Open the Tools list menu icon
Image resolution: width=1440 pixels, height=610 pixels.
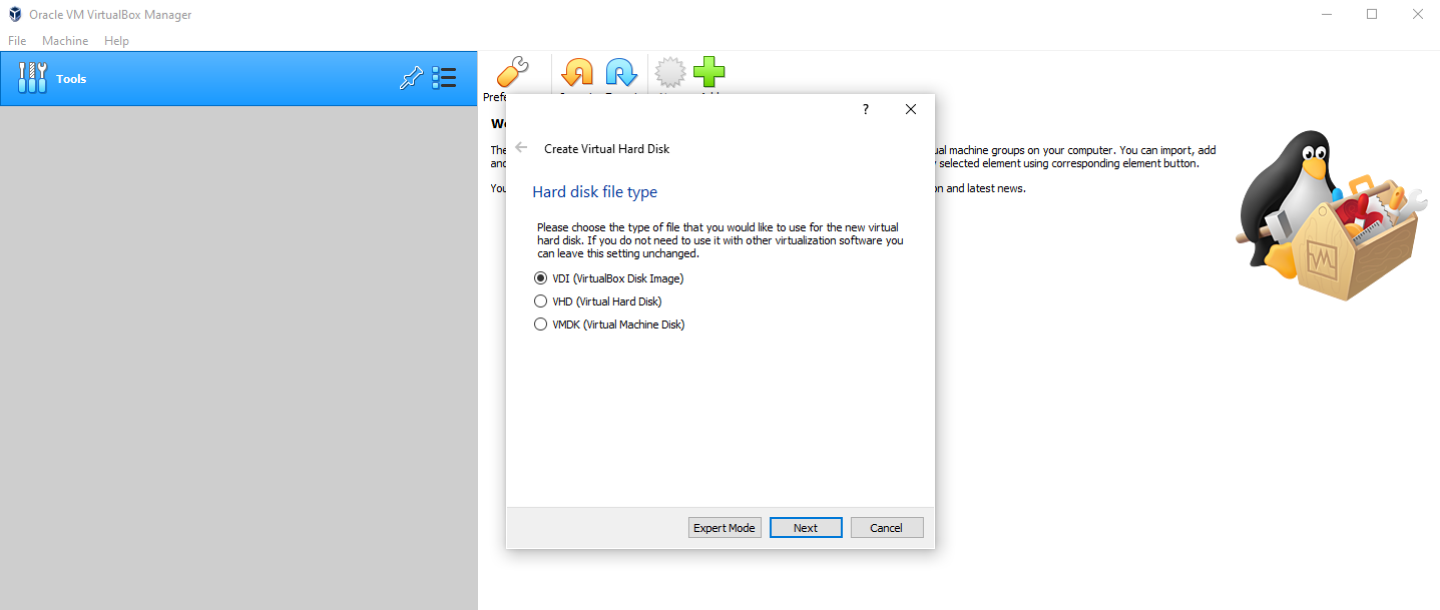[444, 78]
